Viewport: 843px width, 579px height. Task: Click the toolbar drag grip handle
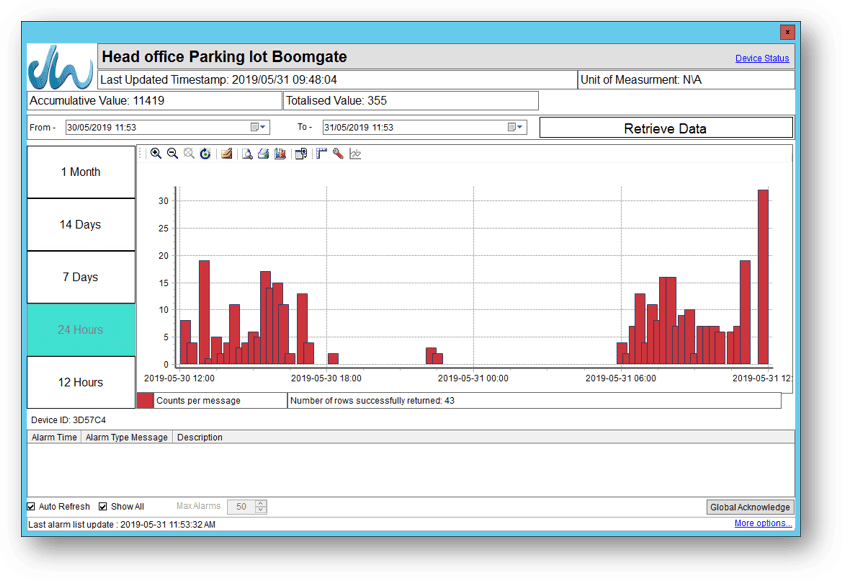[x=141, y=154]
